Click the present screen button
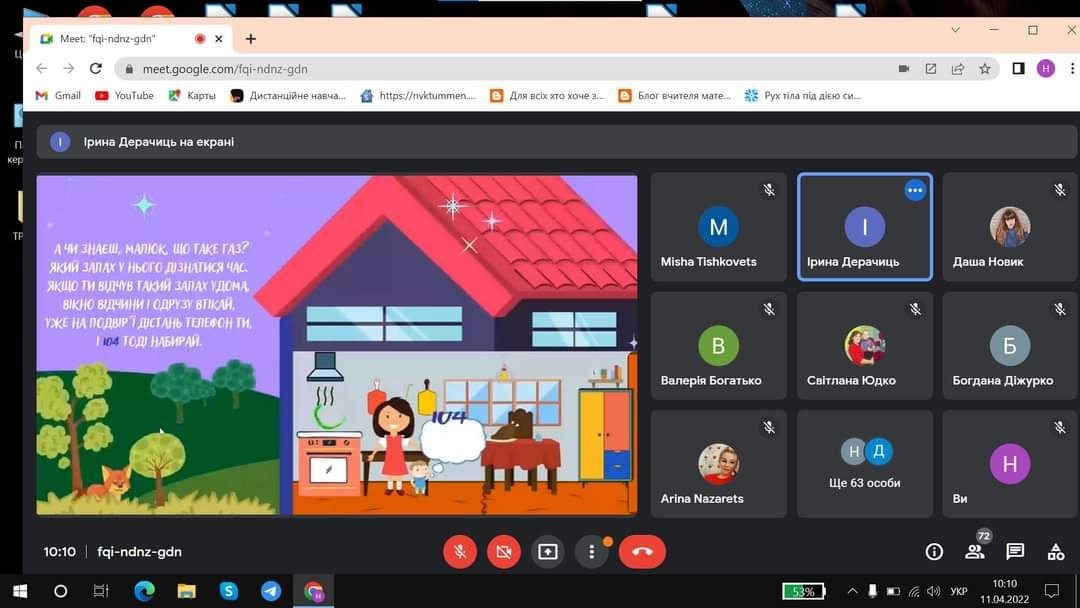Image resolution: width=1080 pixels, height=608 pixels. point(547,551)
